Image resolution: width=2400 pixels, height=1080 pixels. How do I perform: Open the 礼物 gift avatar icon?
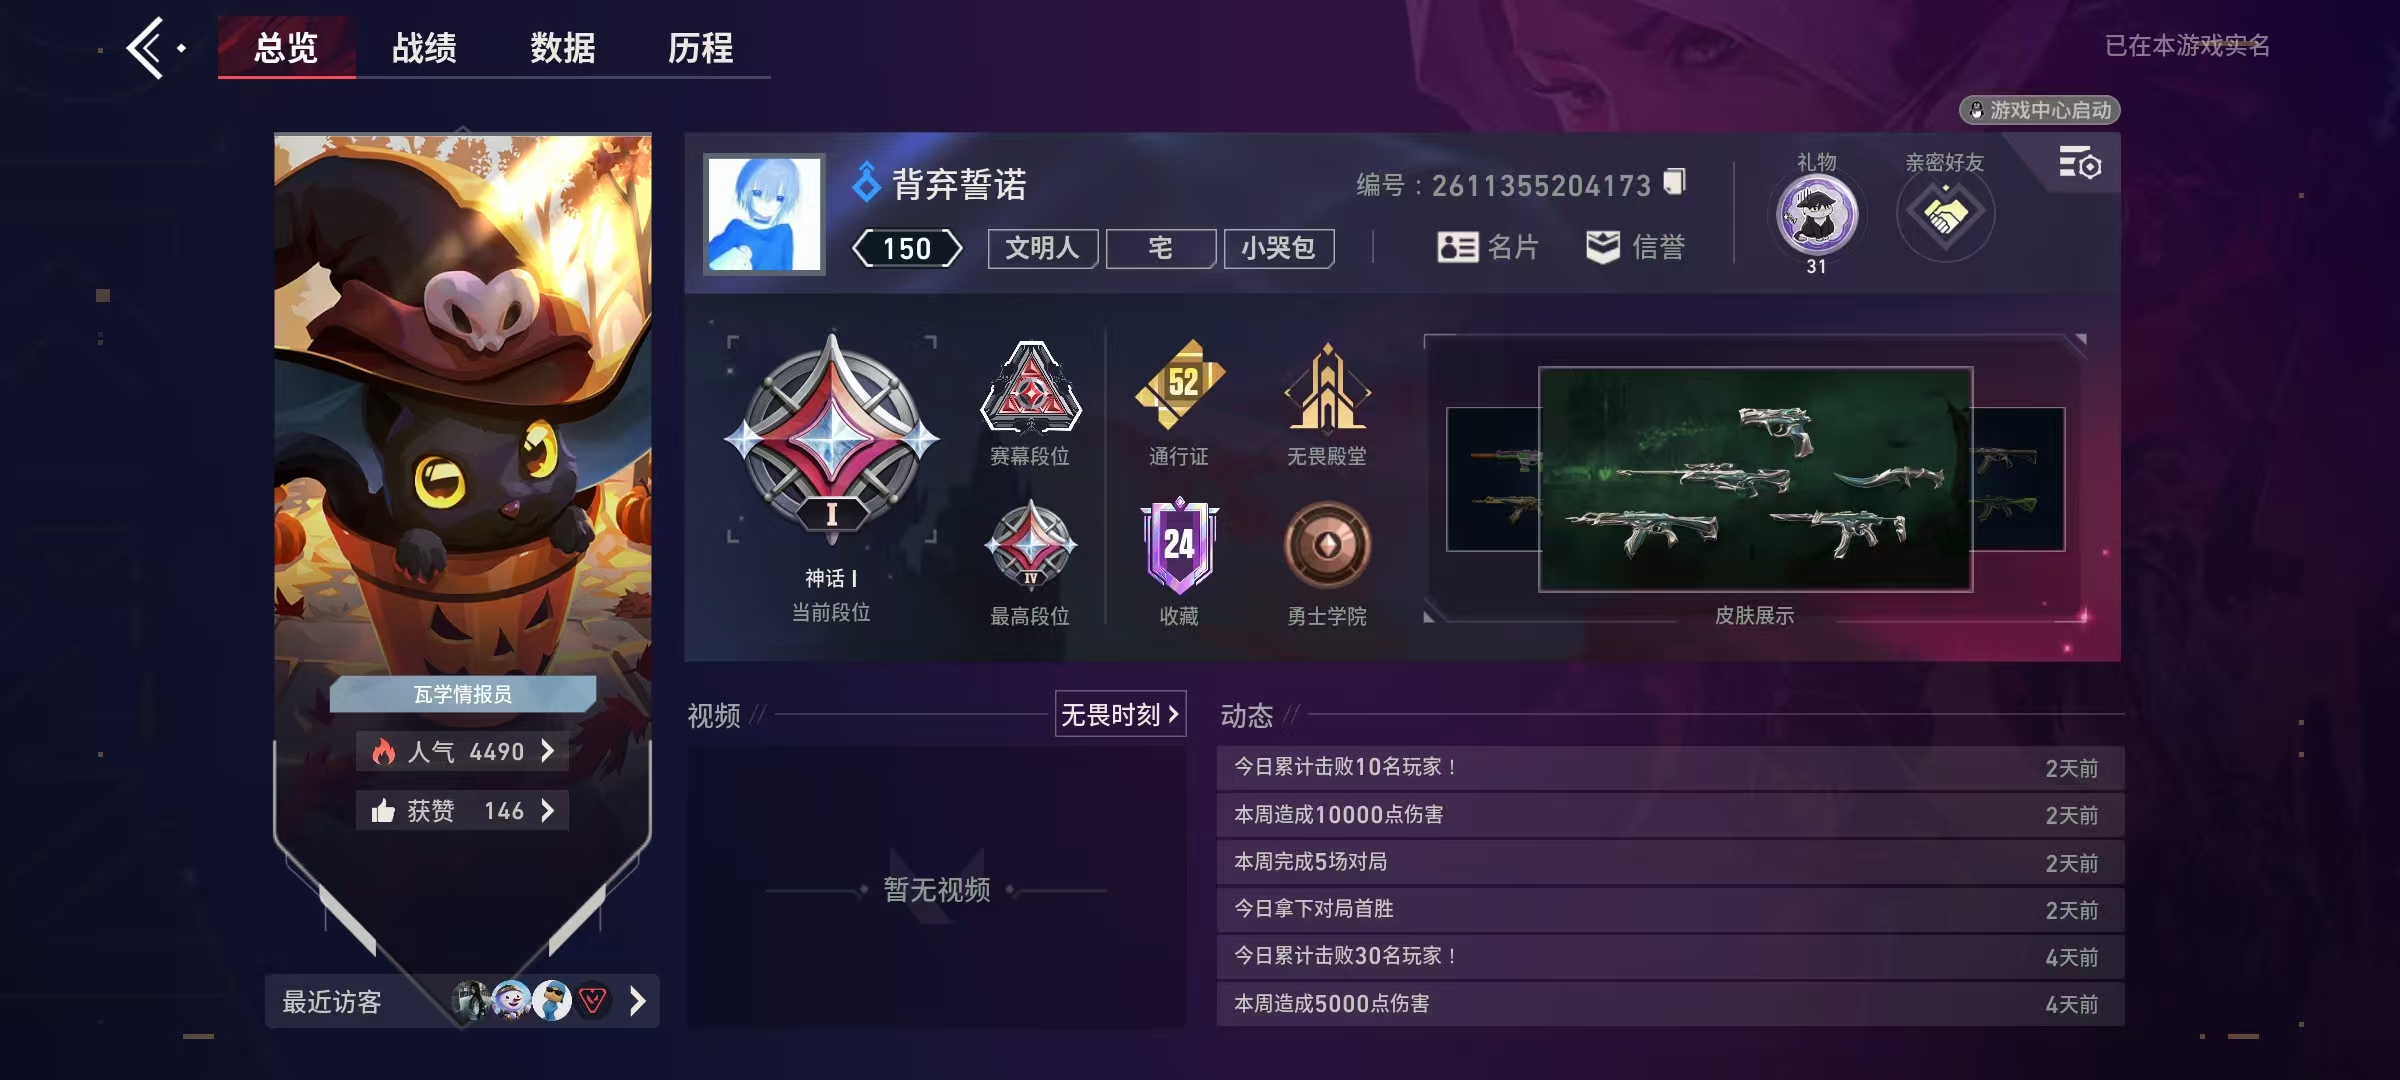coord(1816,215)
